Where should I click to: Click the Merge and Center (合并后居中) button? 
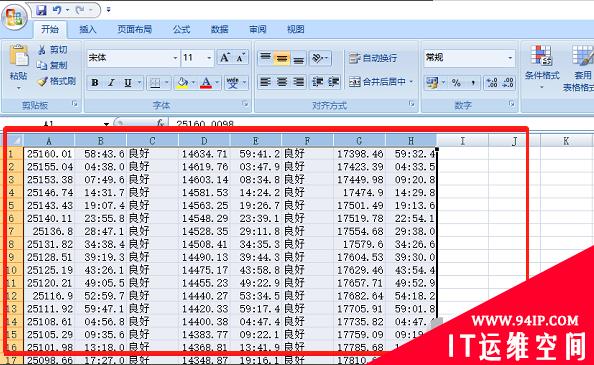[x=381, y=81]
